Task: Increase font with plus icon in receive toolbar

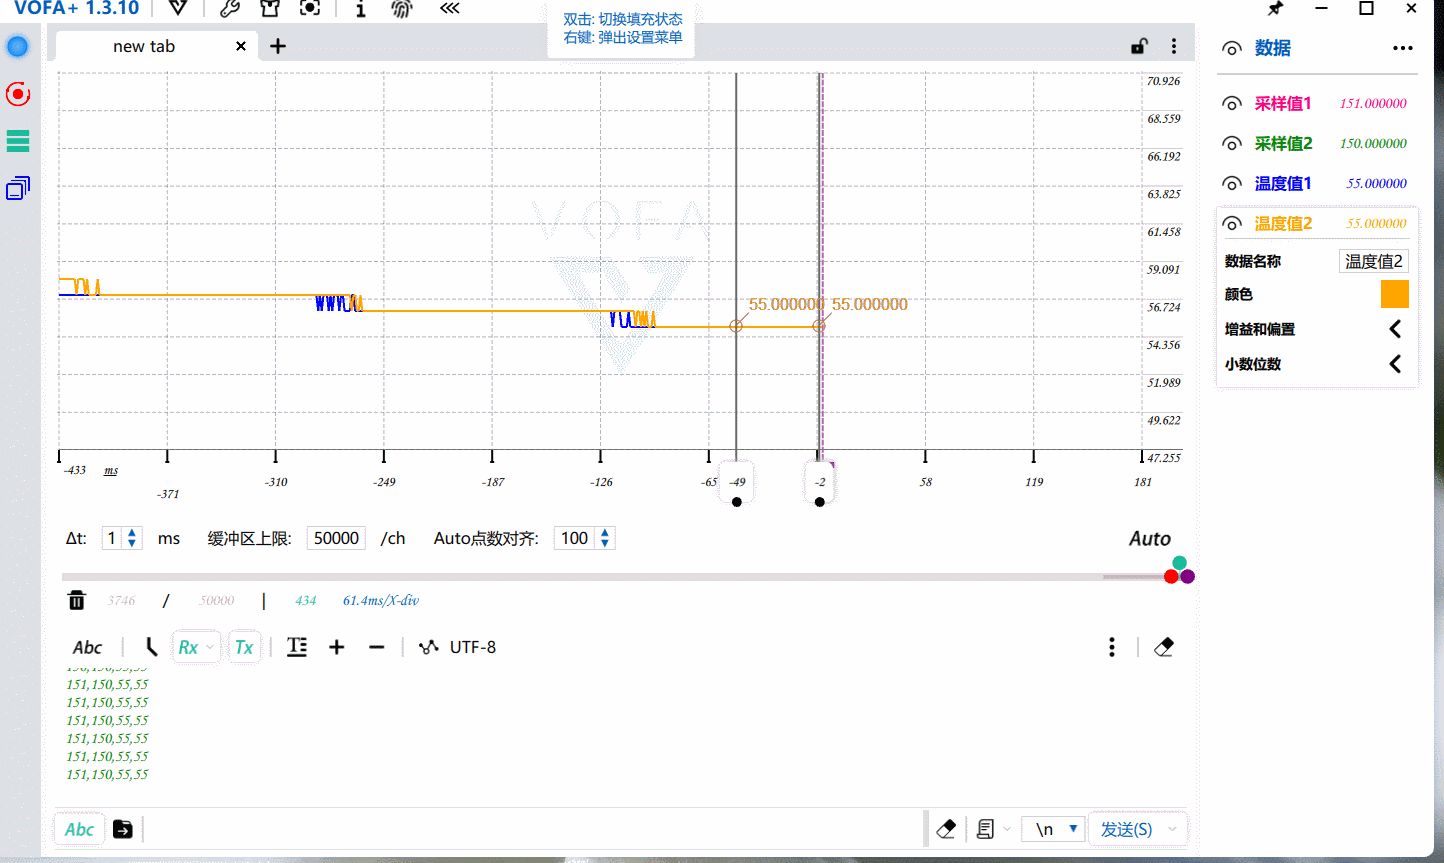Action: [337, 647]
